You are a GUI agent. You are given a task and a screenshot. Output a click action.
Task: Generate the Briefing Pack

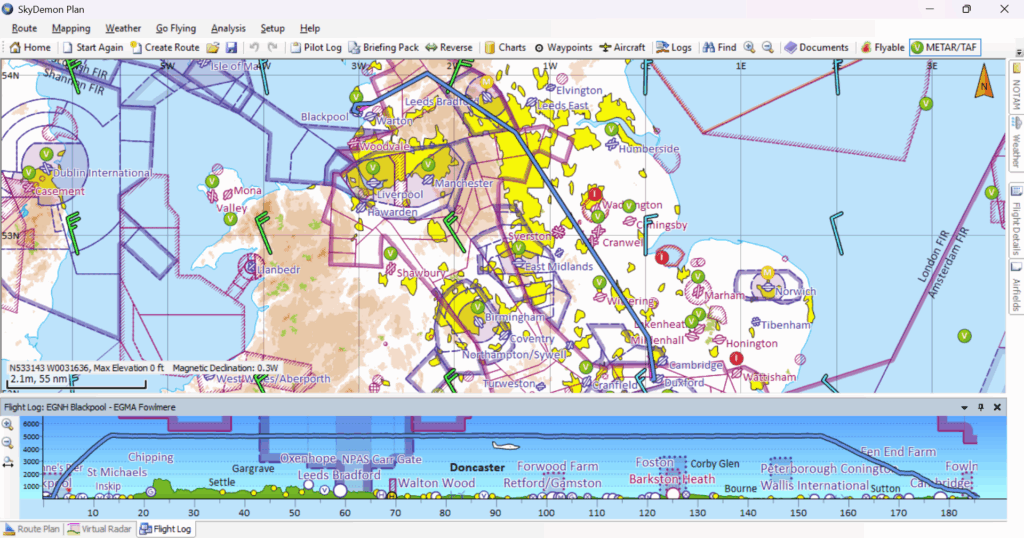click(383, 47)
